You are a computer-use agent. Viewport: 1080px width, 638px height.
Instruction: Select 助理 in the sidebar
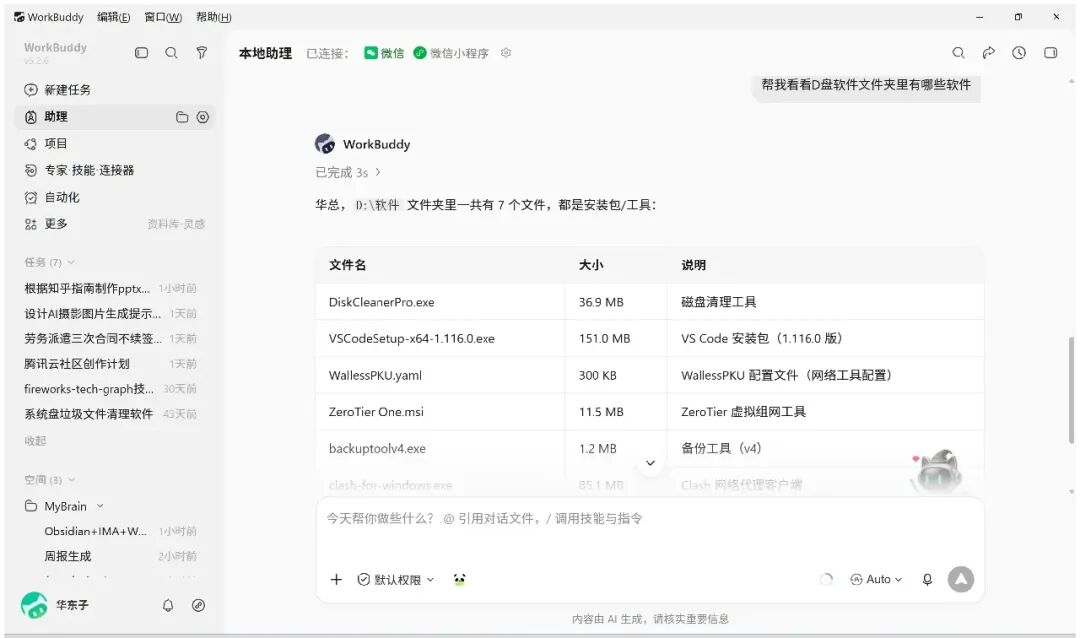(114, 116)
